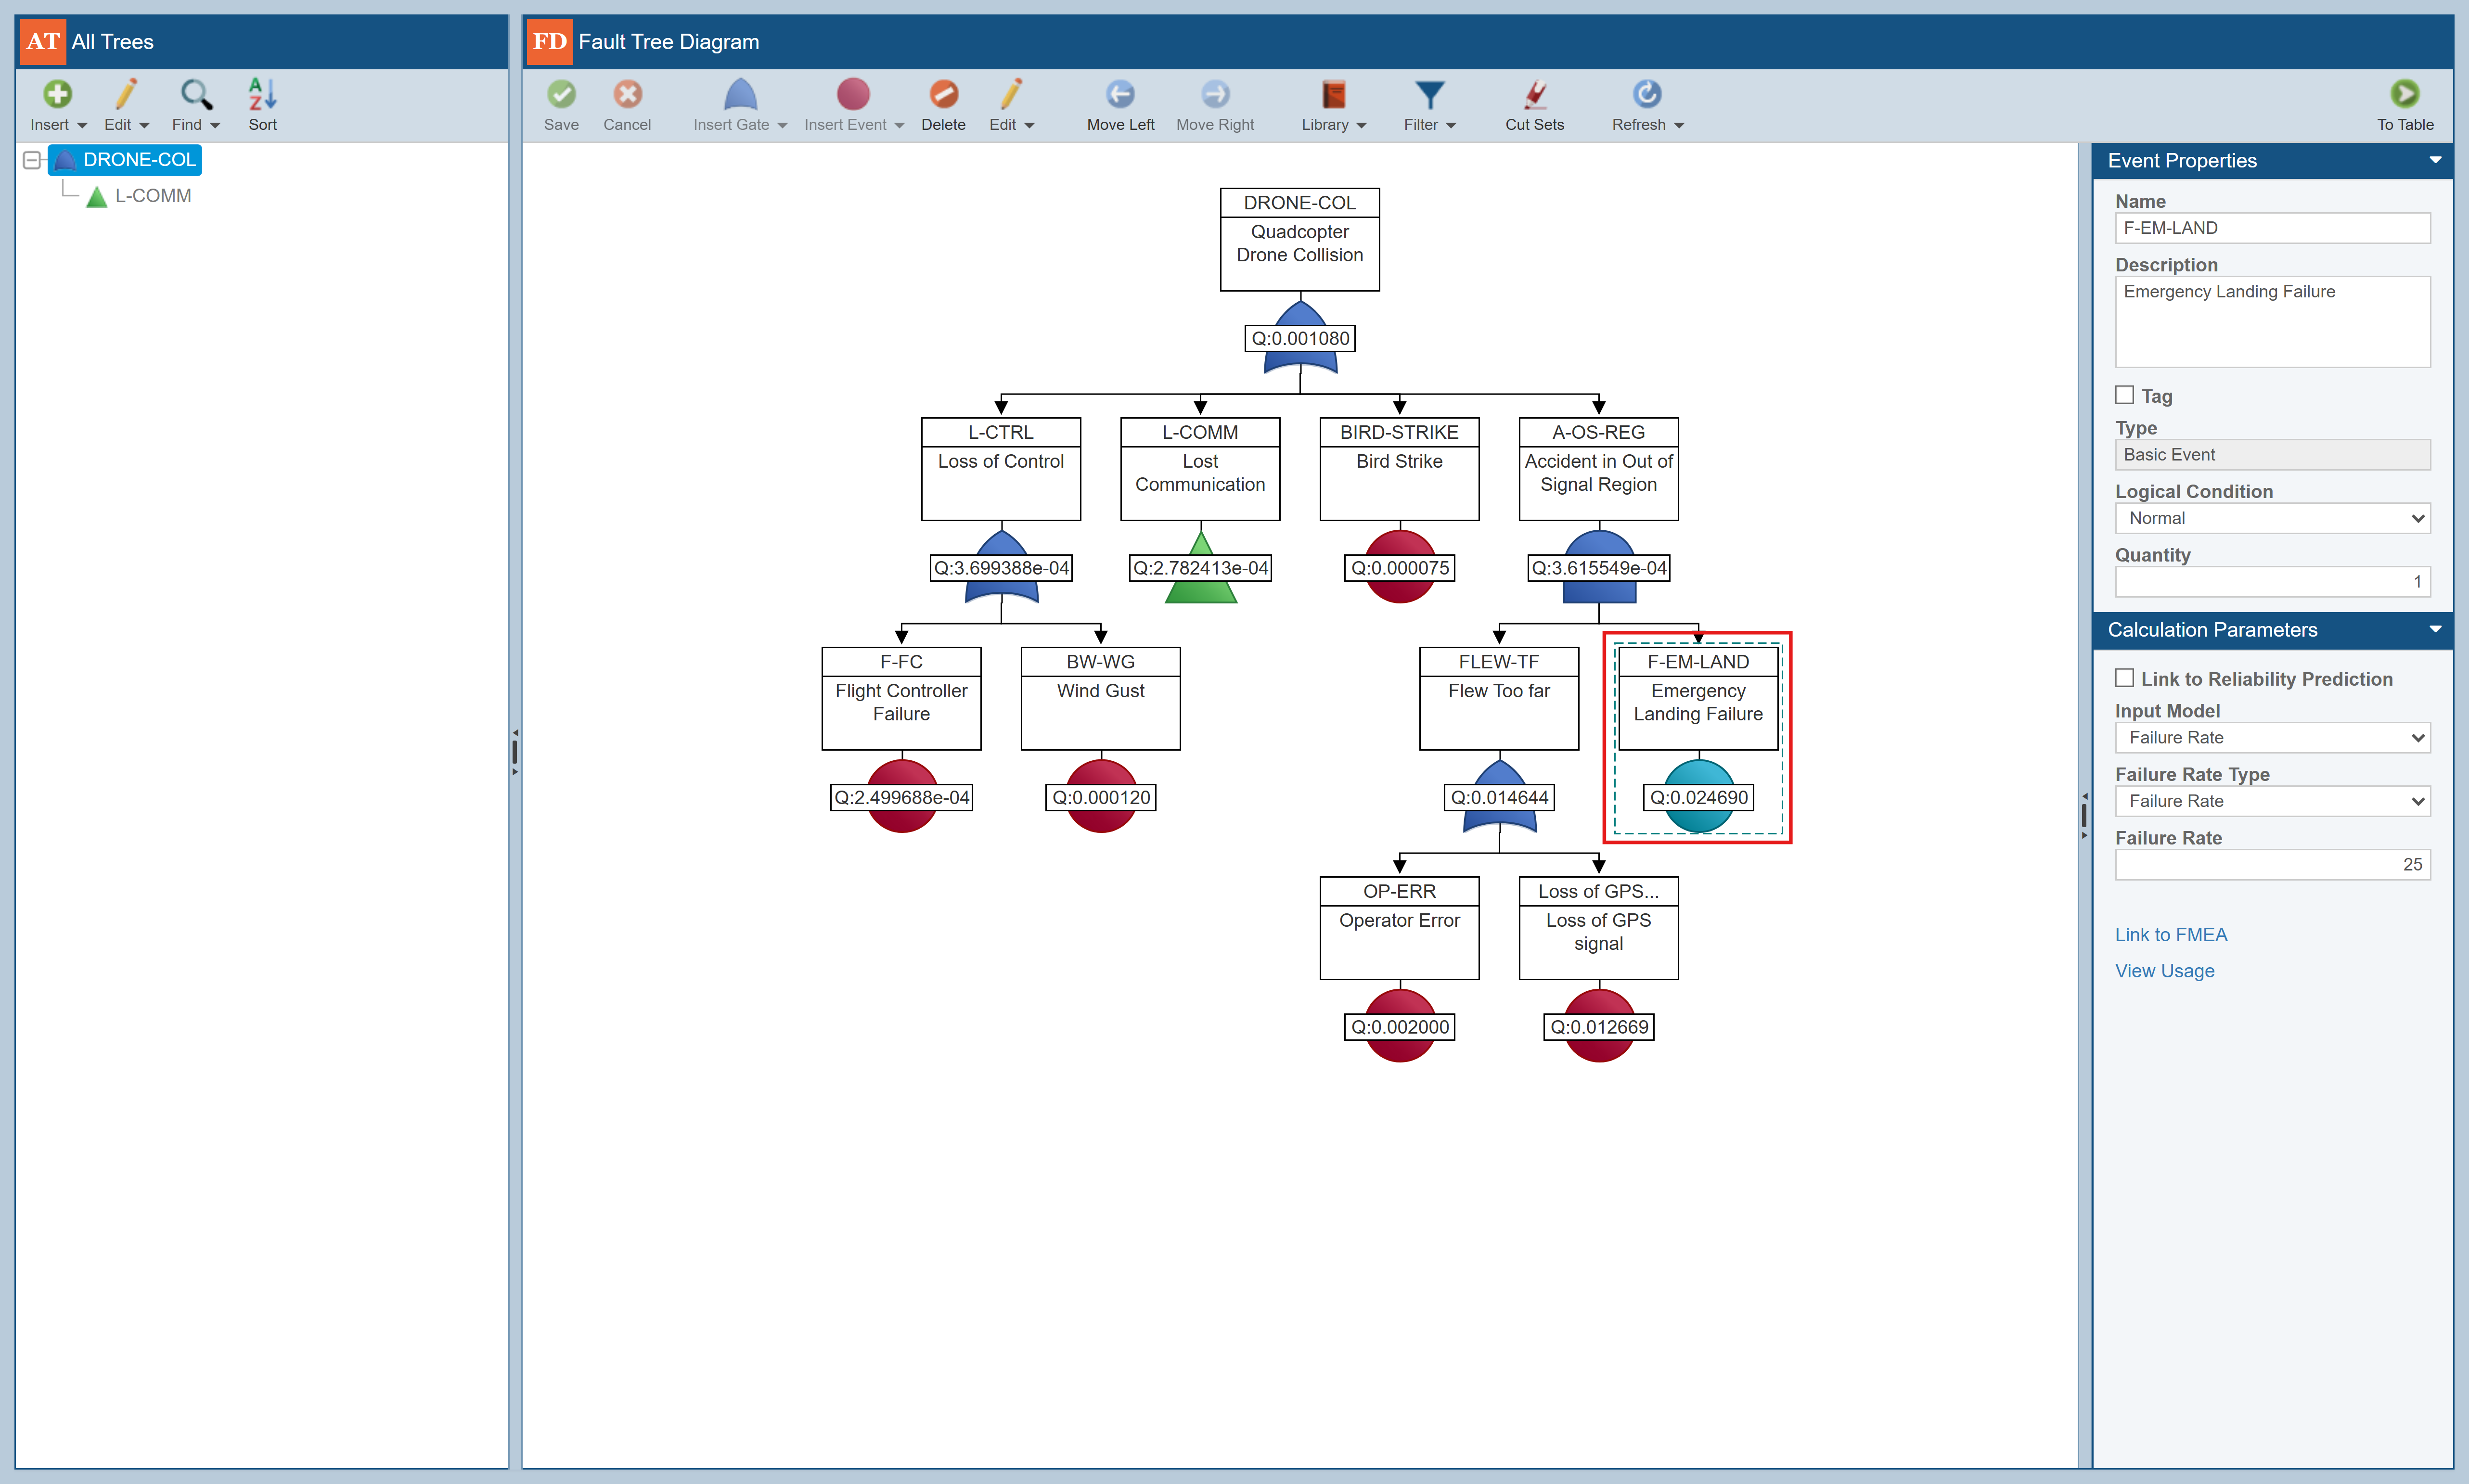
Task: Click the Move Left arrow icon
Action: click(x=1120, y=95)
